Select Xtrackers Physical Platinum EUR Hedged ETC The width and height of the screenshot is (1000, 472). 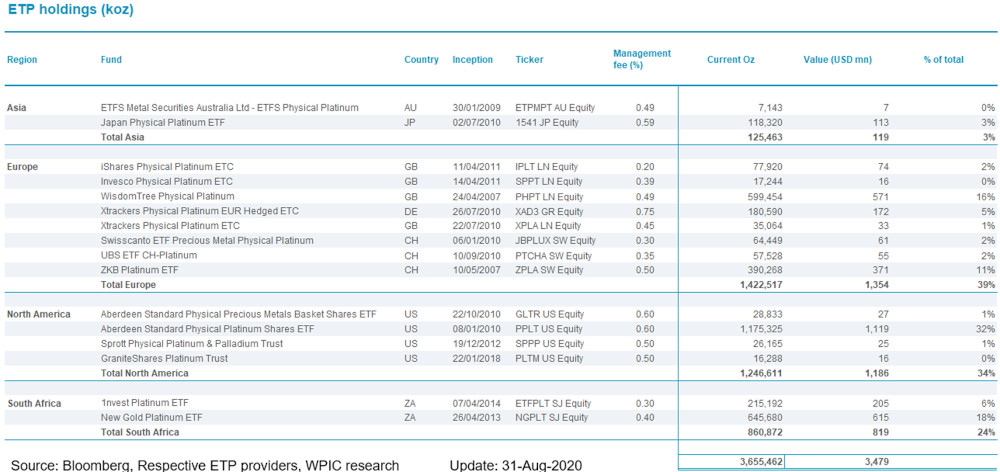200,211
